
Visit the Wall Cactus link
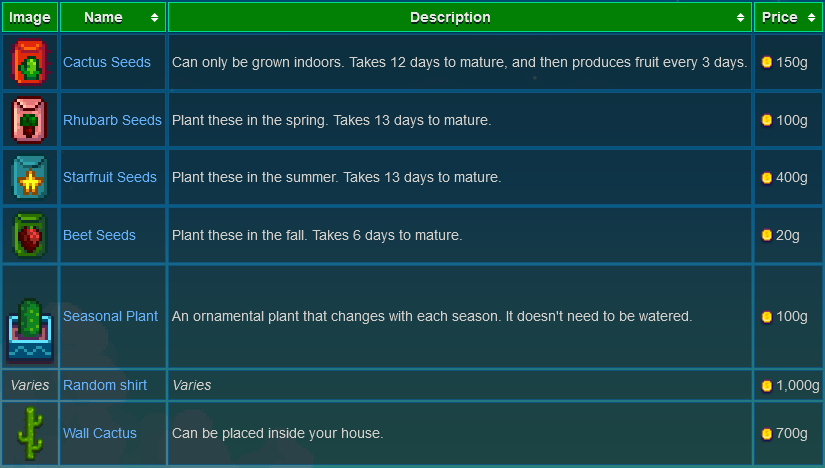(x=100, y=433)
